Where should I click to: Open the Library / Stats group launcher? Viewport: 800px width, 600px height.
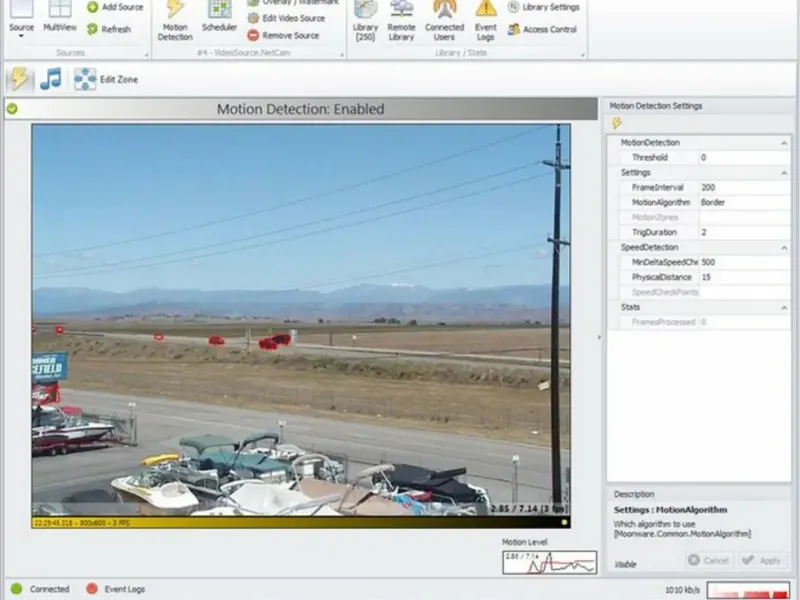tap(583, 55)
